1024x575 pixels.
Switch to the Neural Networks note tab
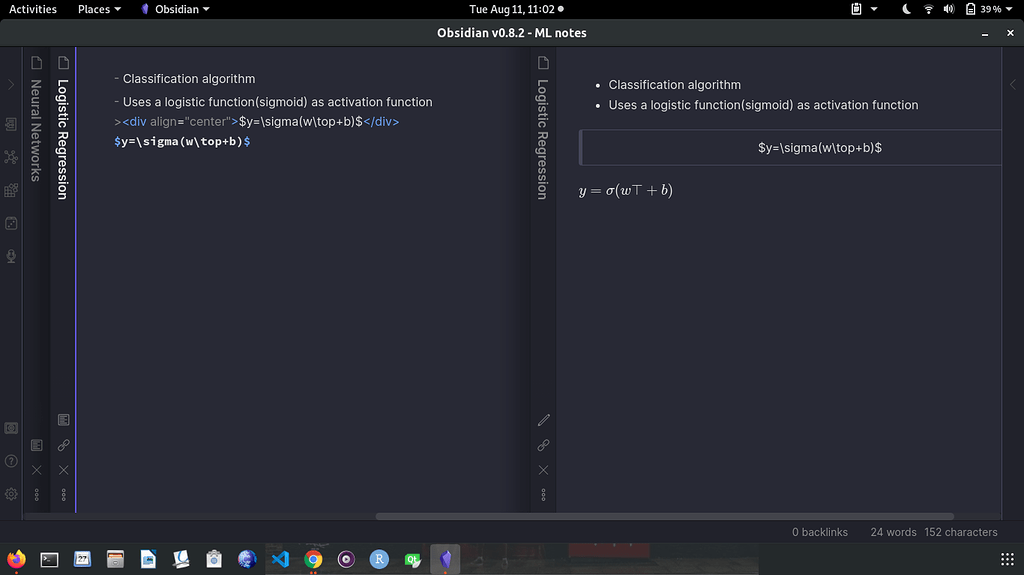pos(37,131)
